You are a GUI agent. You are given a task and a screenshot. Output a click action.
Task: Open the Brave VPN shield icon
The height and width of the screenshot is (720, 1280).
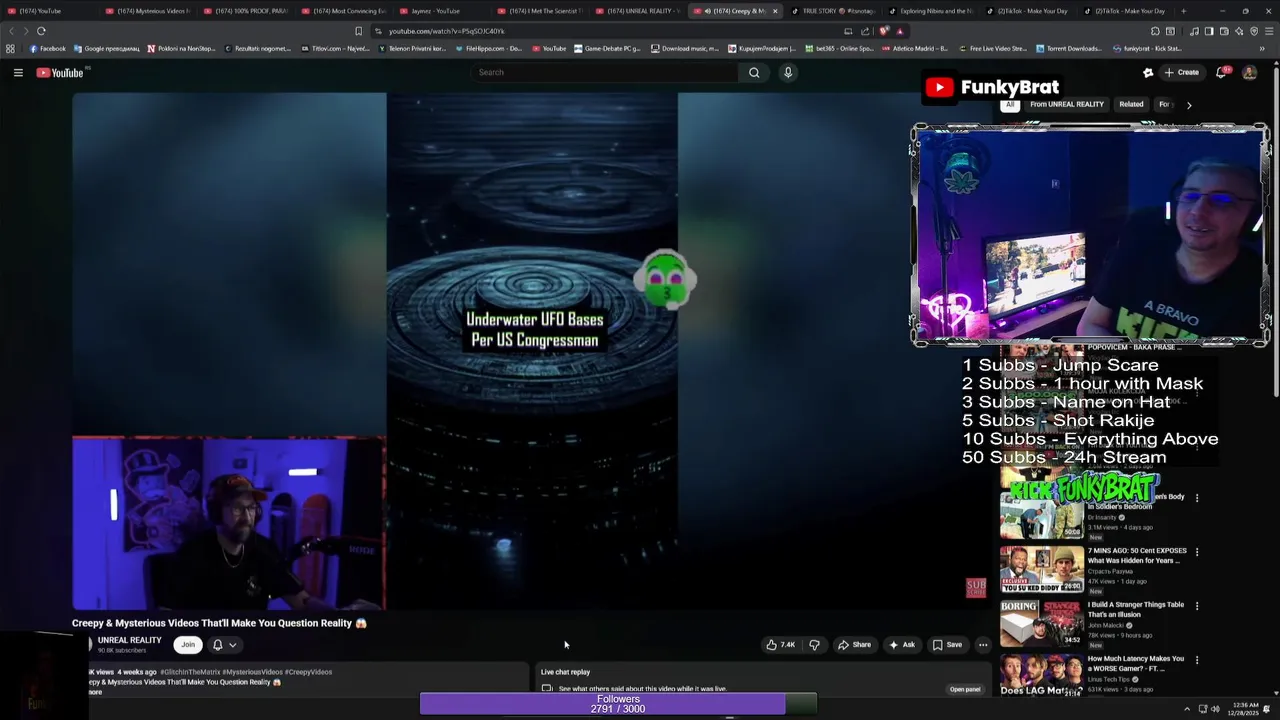click(1253, 31)
